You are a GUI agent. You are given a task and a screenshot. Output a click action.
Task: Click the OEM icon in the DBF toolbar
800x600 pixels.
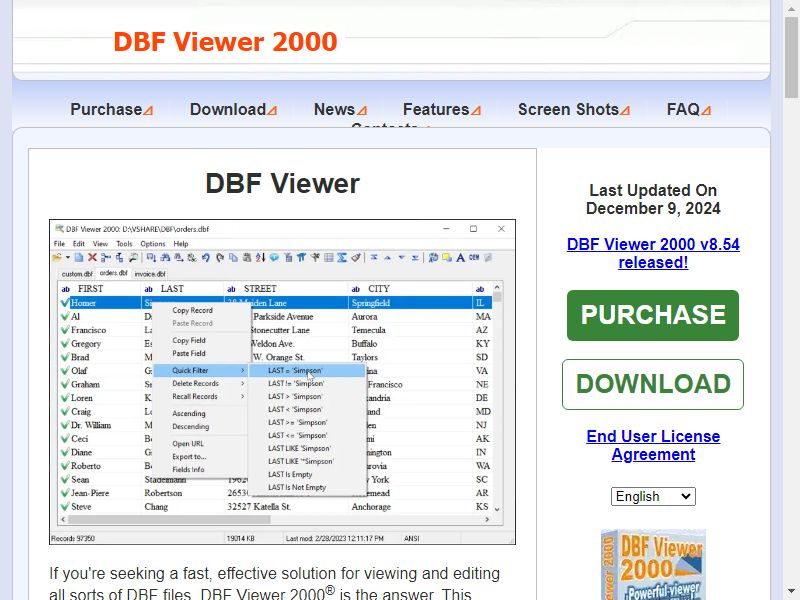pos(474,258)
